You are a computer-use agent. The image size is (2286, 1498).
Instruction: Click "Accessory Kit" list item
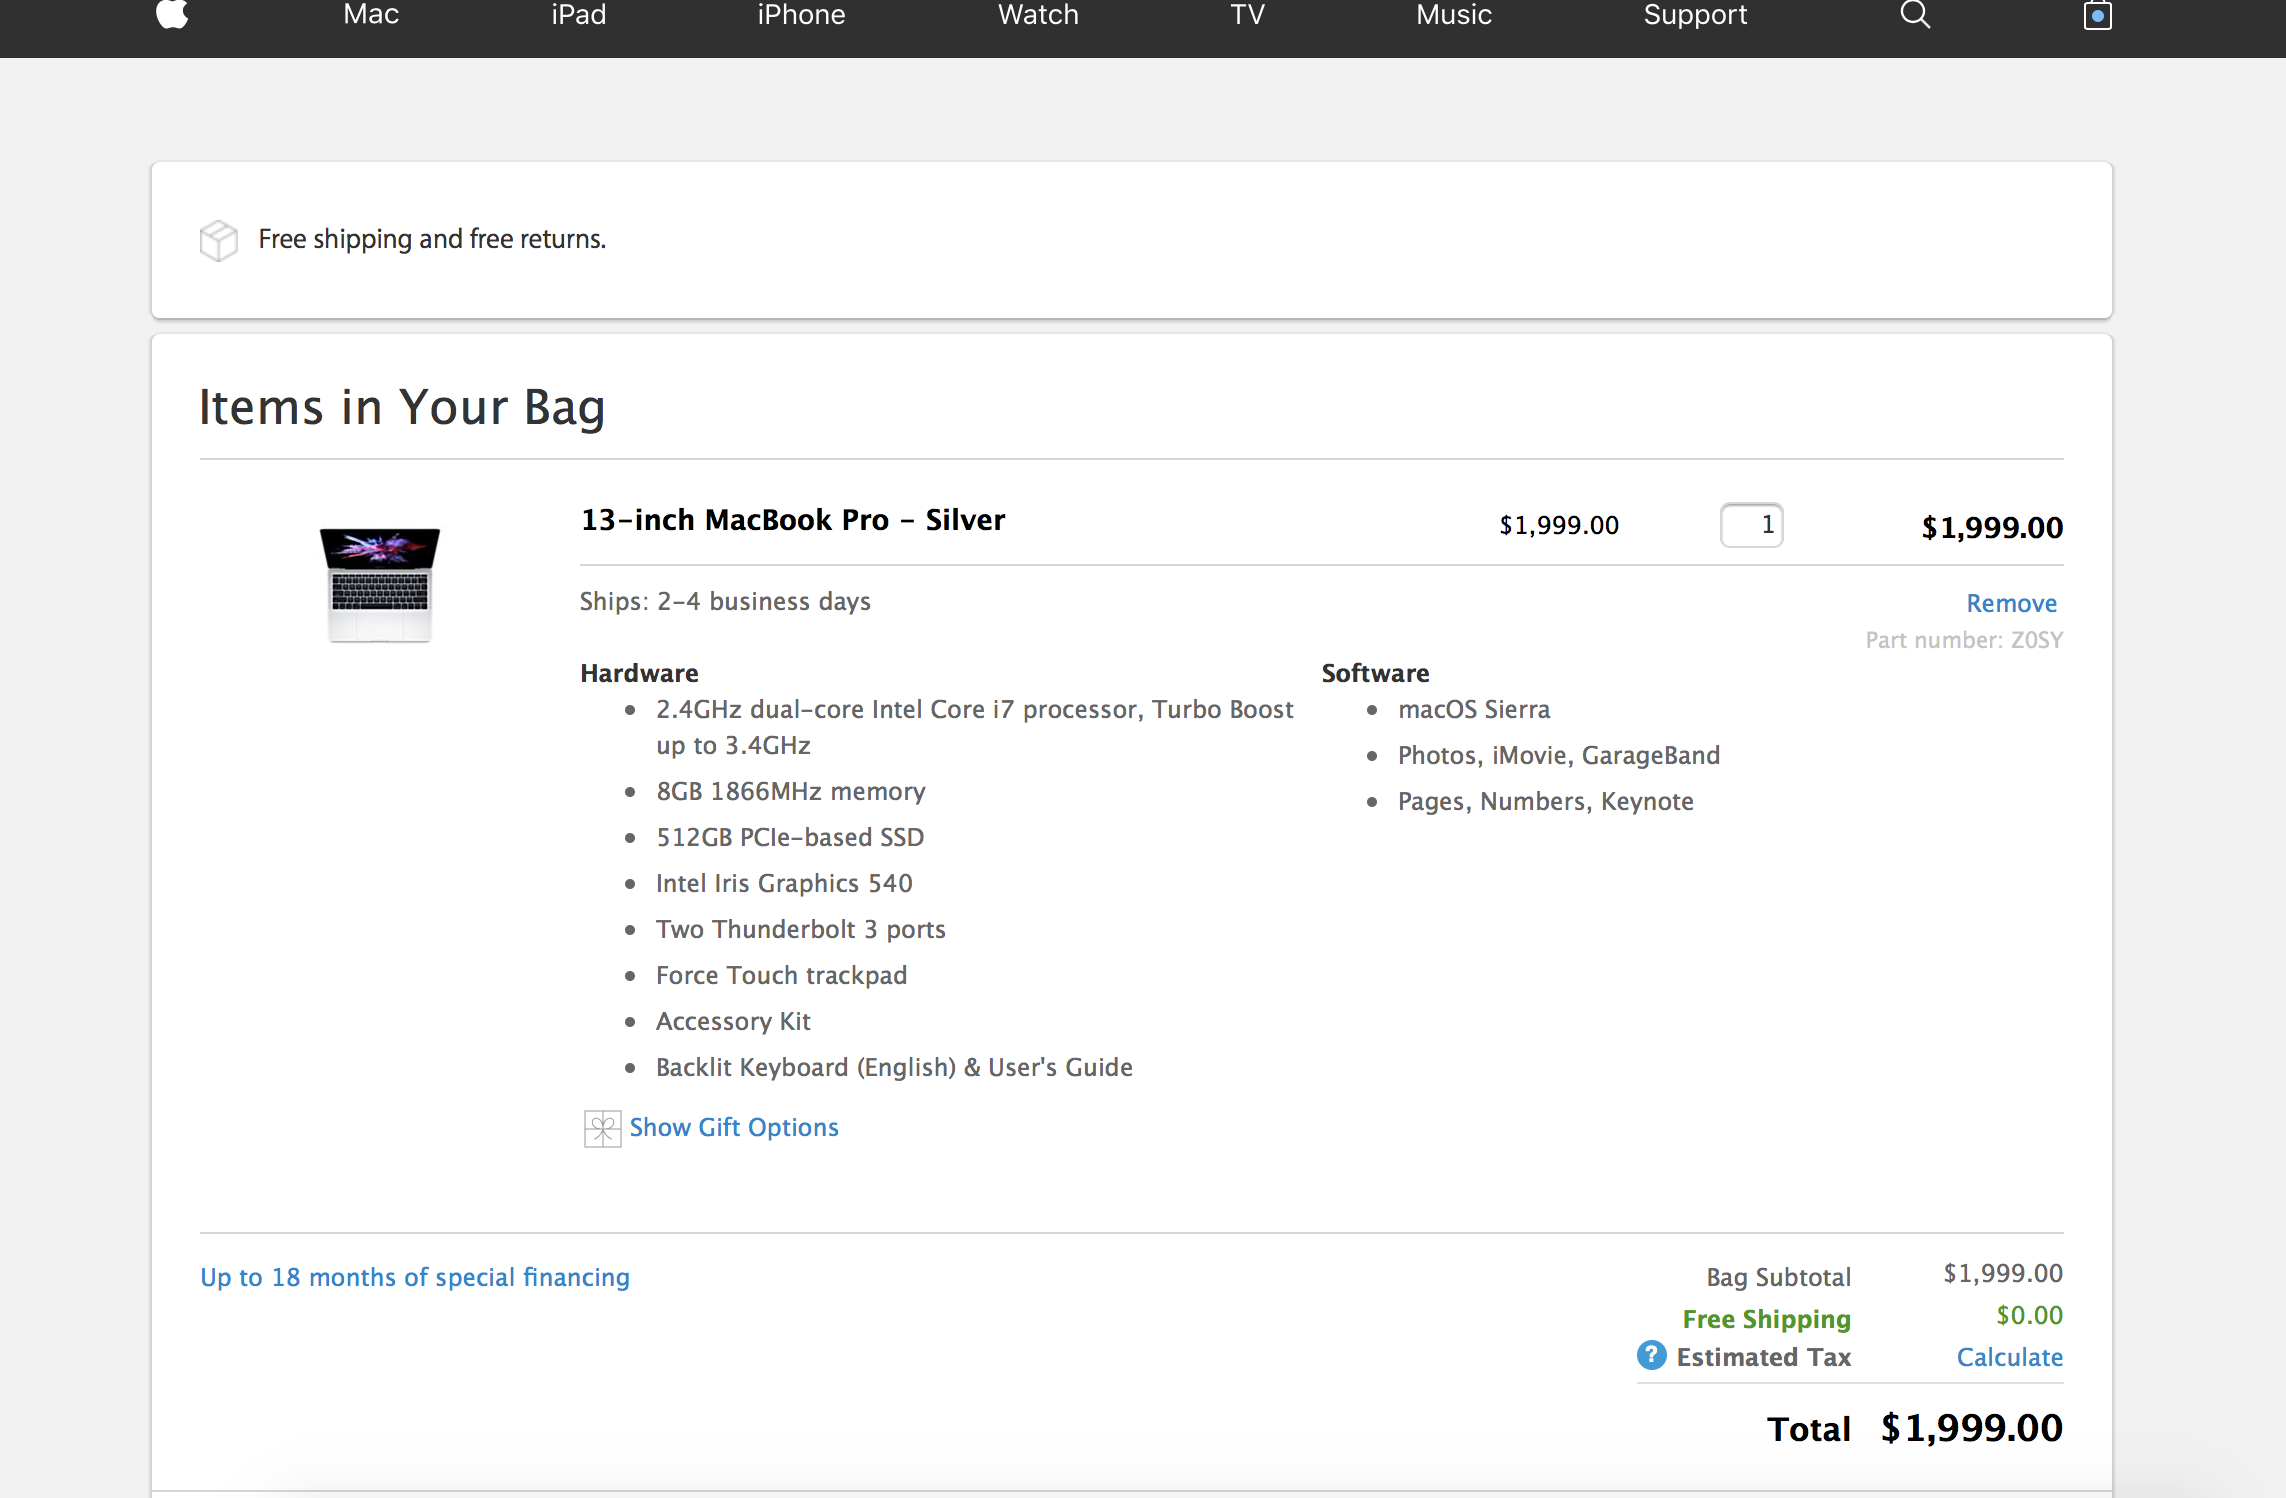tap(733, 1021)
